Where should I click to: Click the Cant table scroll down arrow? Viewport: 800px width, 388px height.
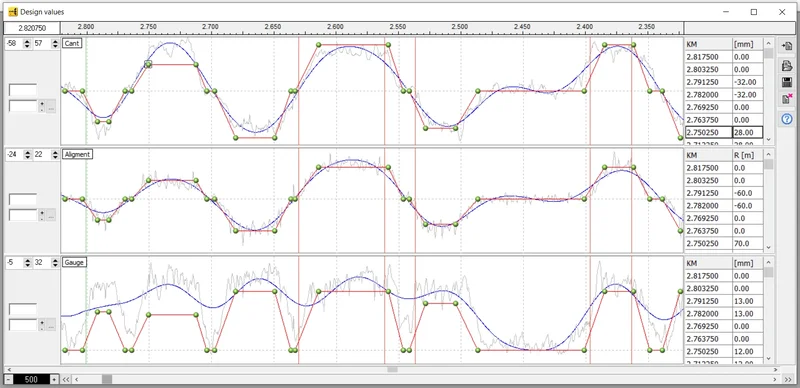point(768,139)
